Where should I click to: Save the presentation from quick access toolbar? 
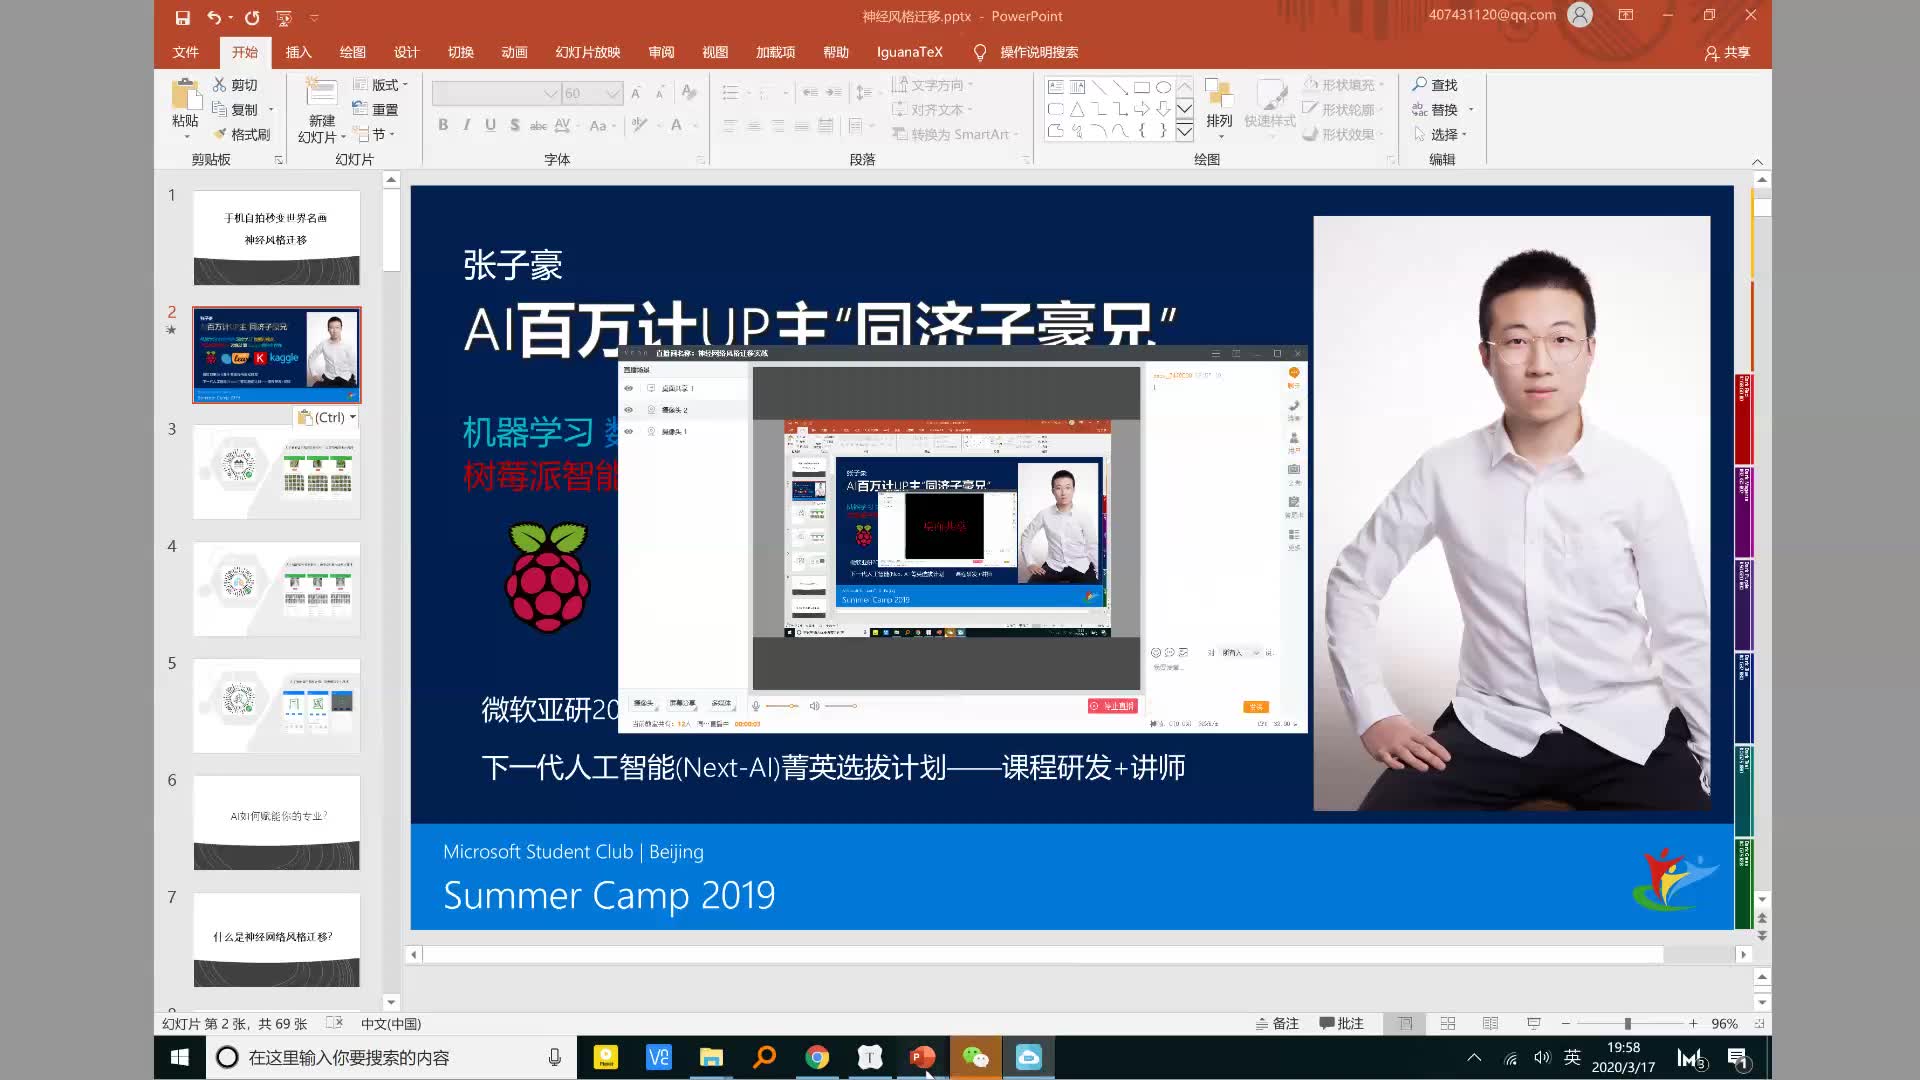[182, 17]
